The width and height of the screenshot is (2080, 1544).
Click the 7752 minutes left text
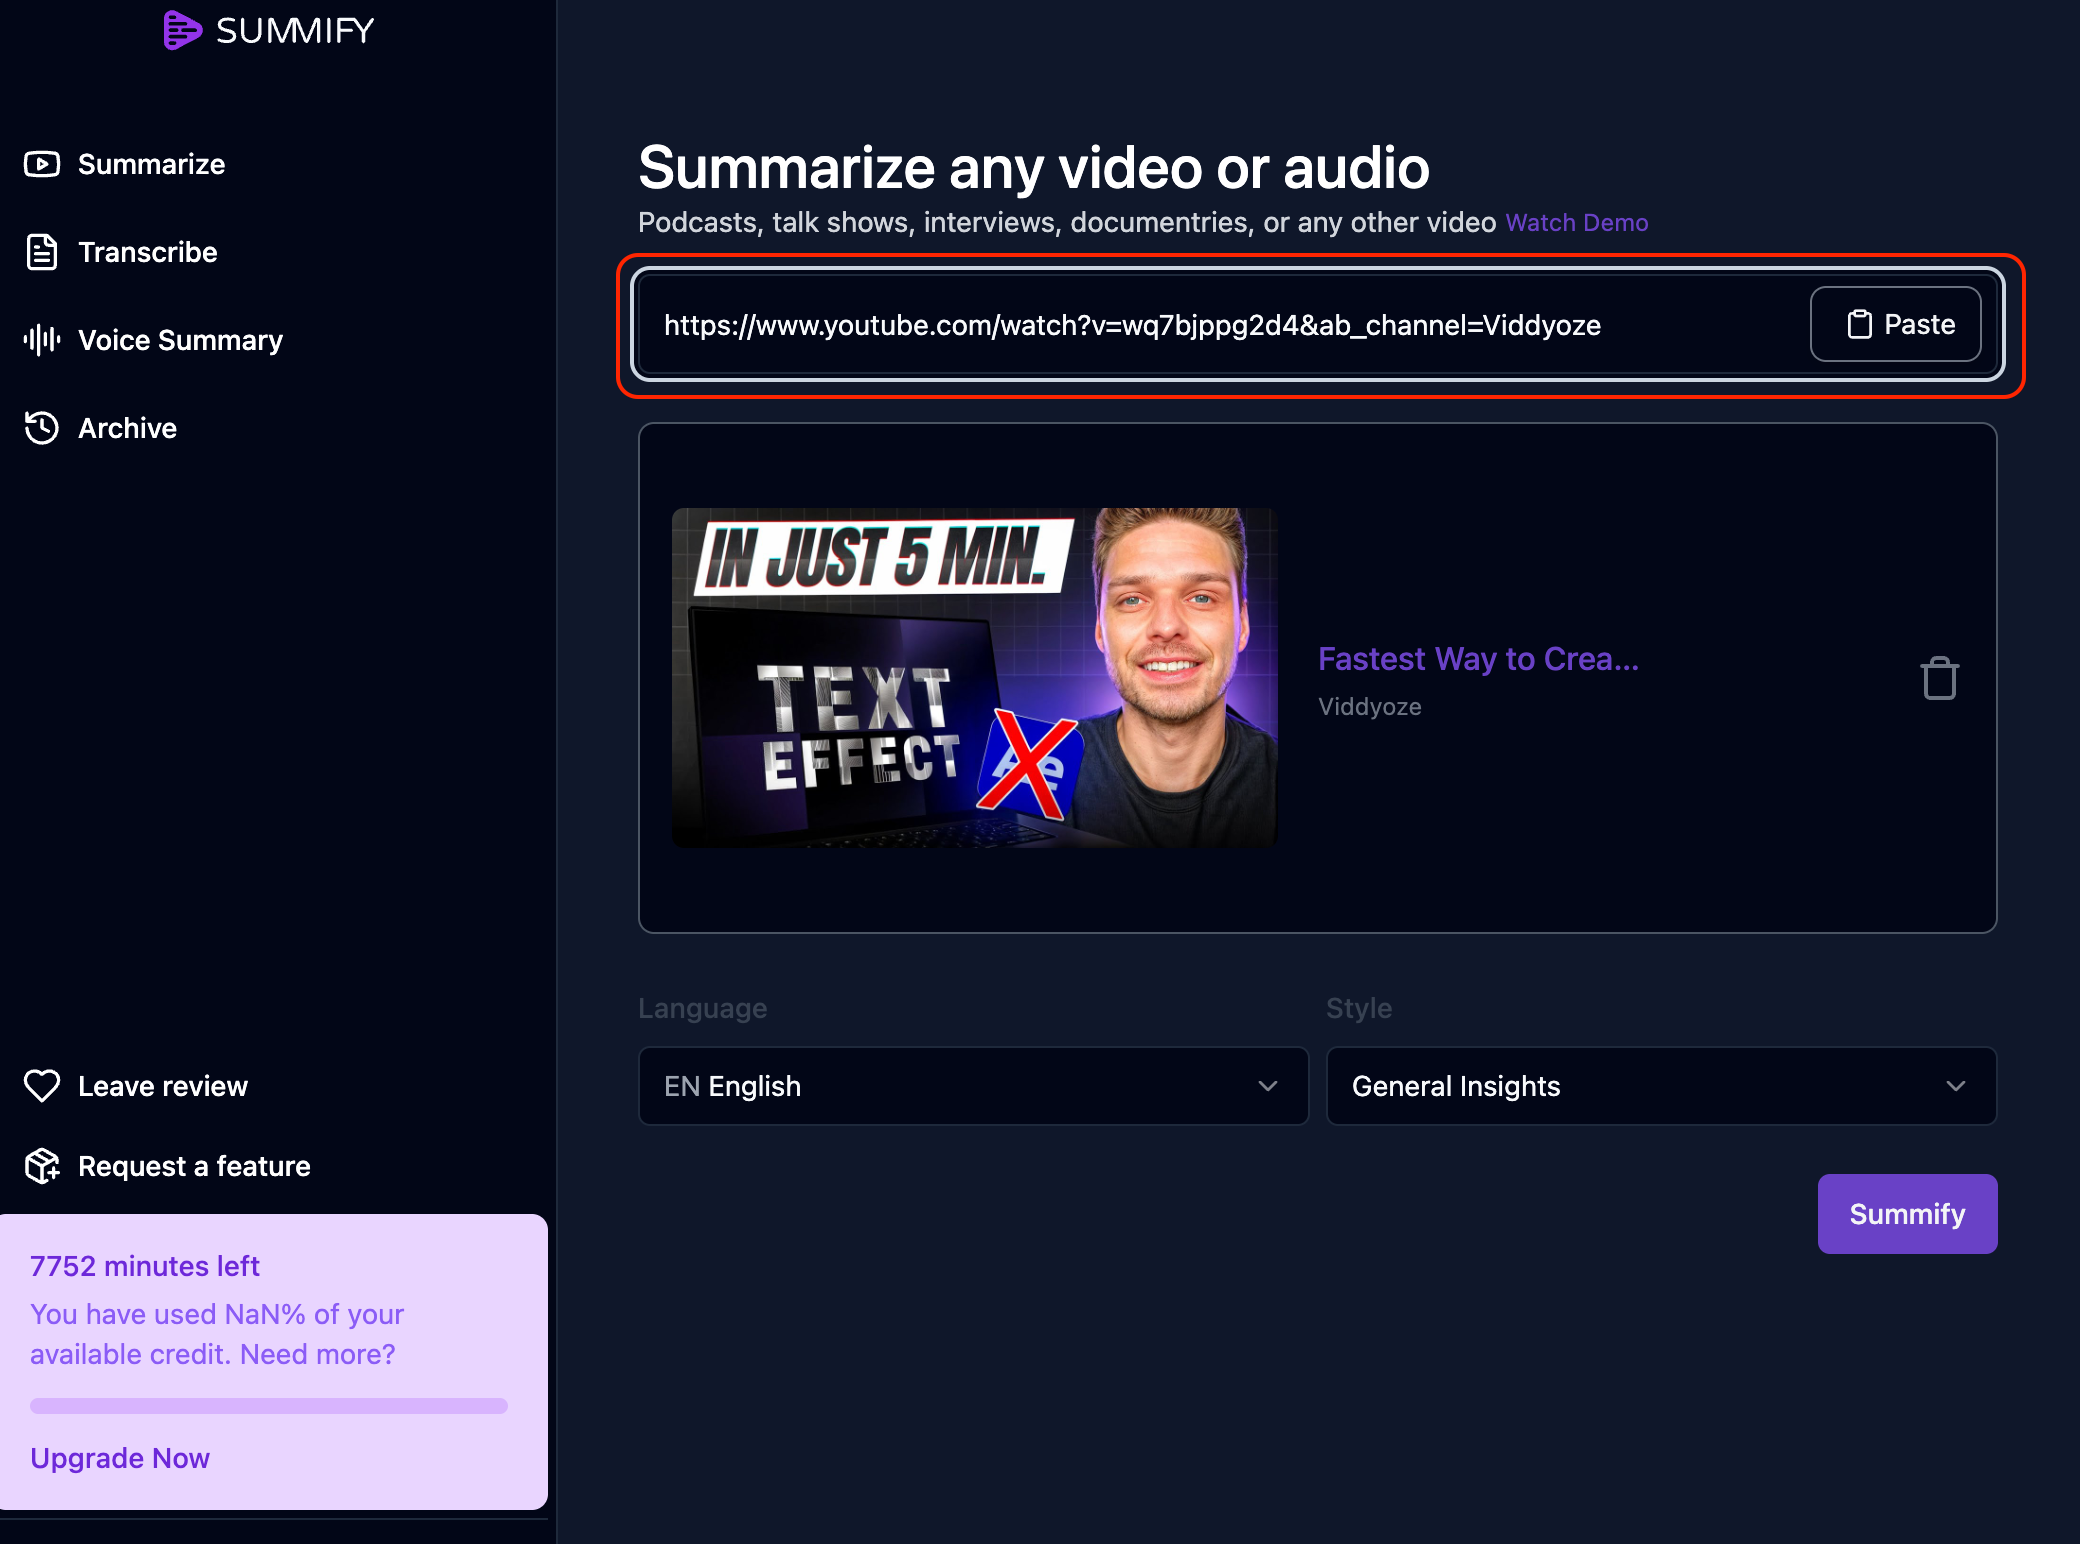click(145, 1266)
